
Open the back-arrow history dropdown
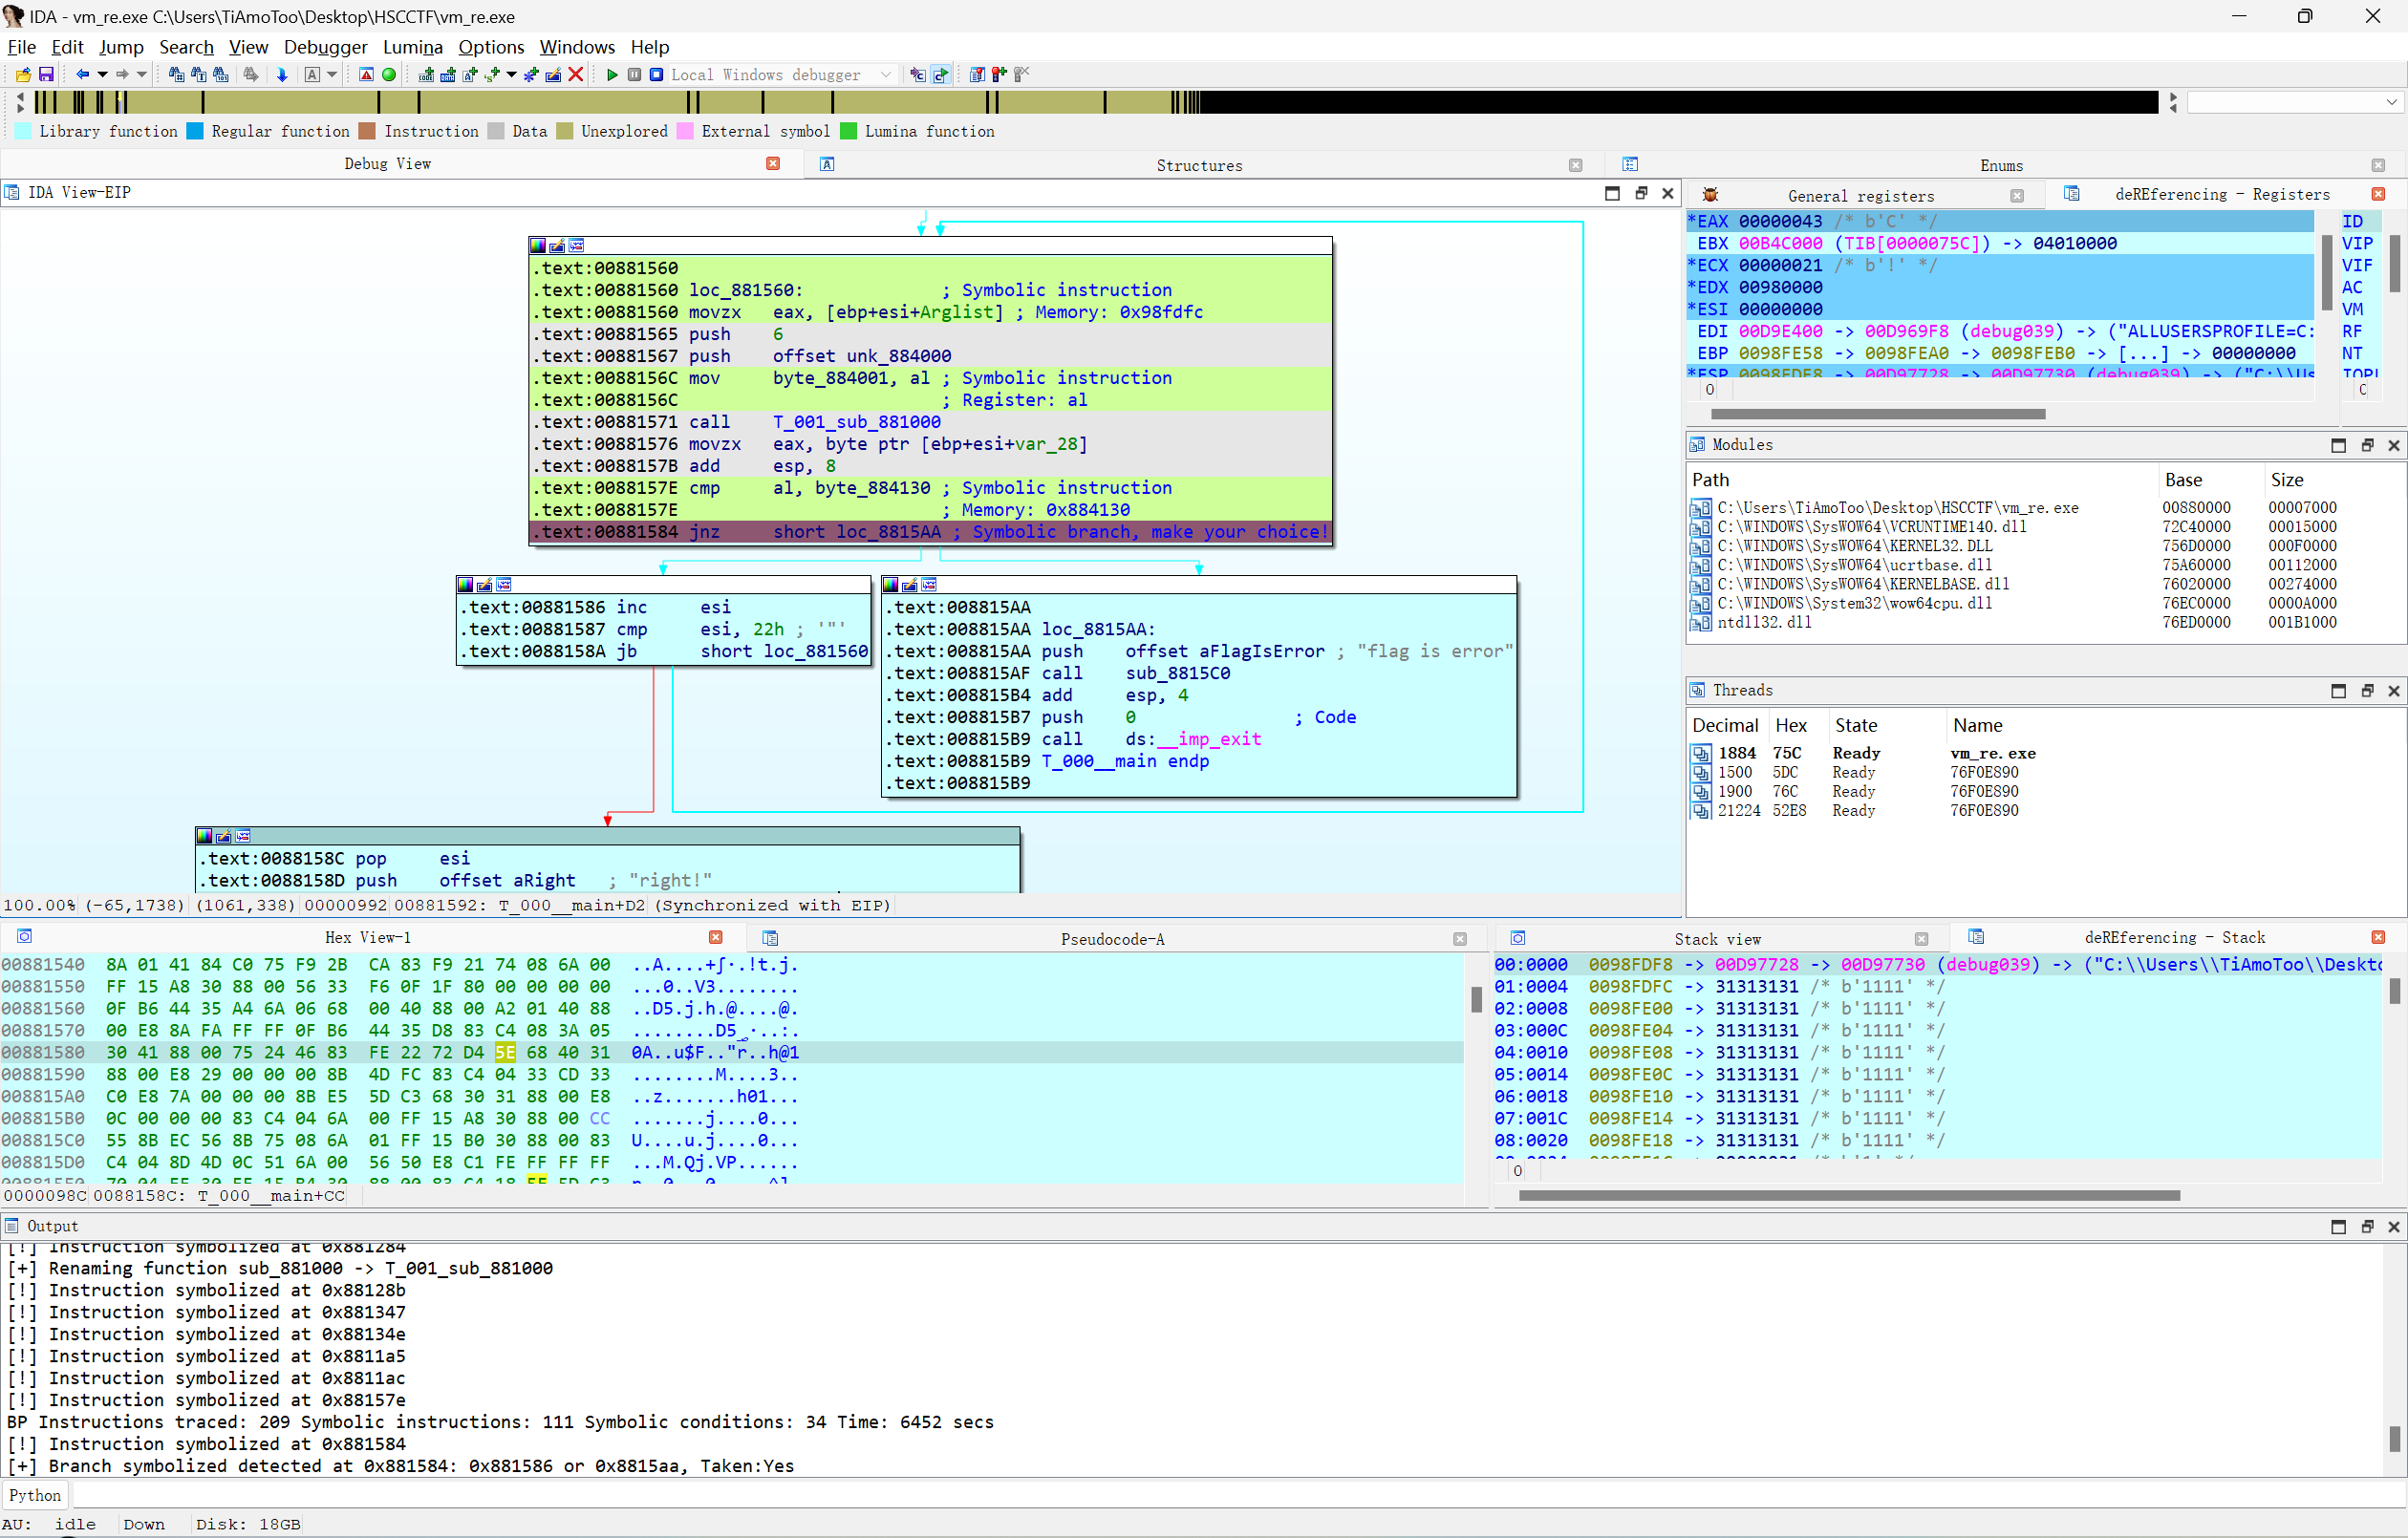click(102, 74)
